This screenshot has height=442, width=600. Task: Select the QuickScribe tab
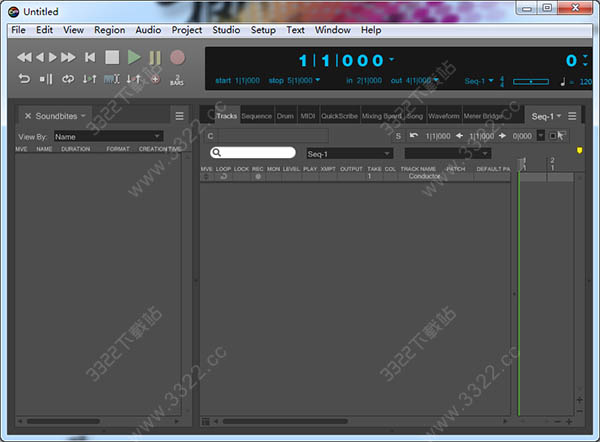(338, 116)
